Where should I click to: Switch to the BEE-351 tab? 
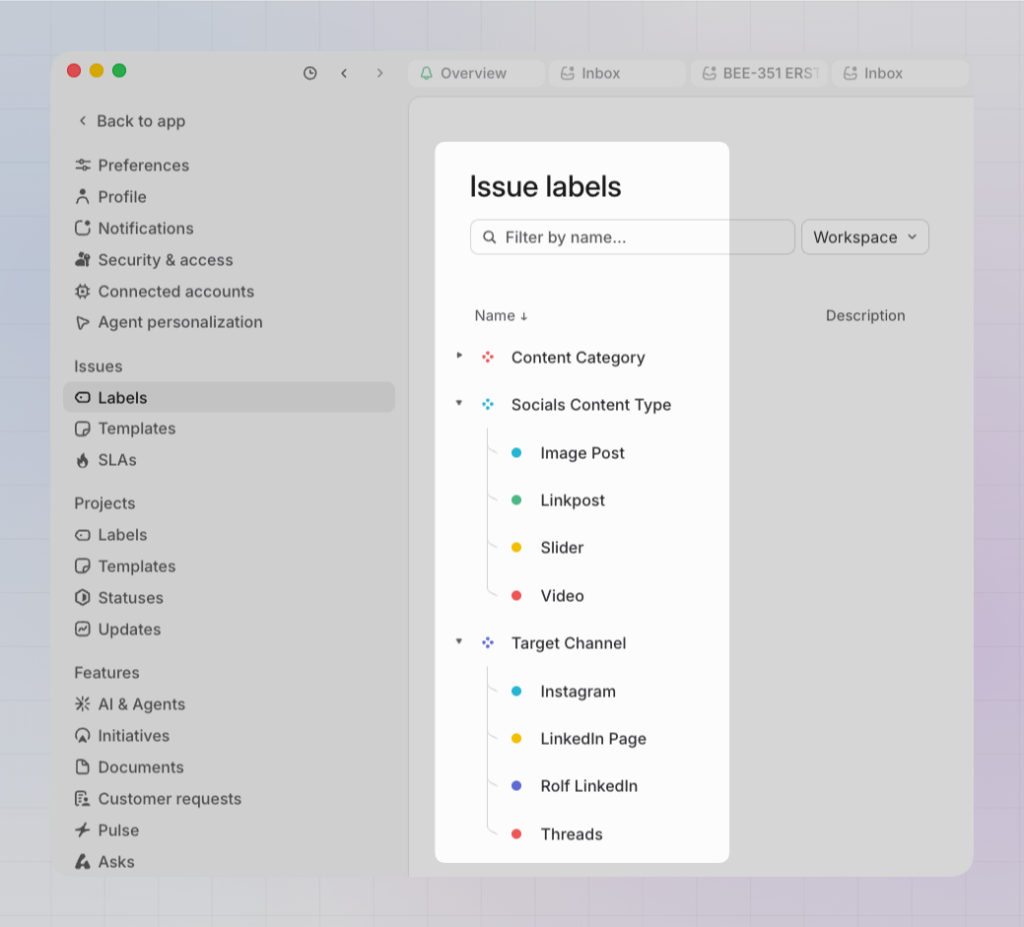(759, 73)
